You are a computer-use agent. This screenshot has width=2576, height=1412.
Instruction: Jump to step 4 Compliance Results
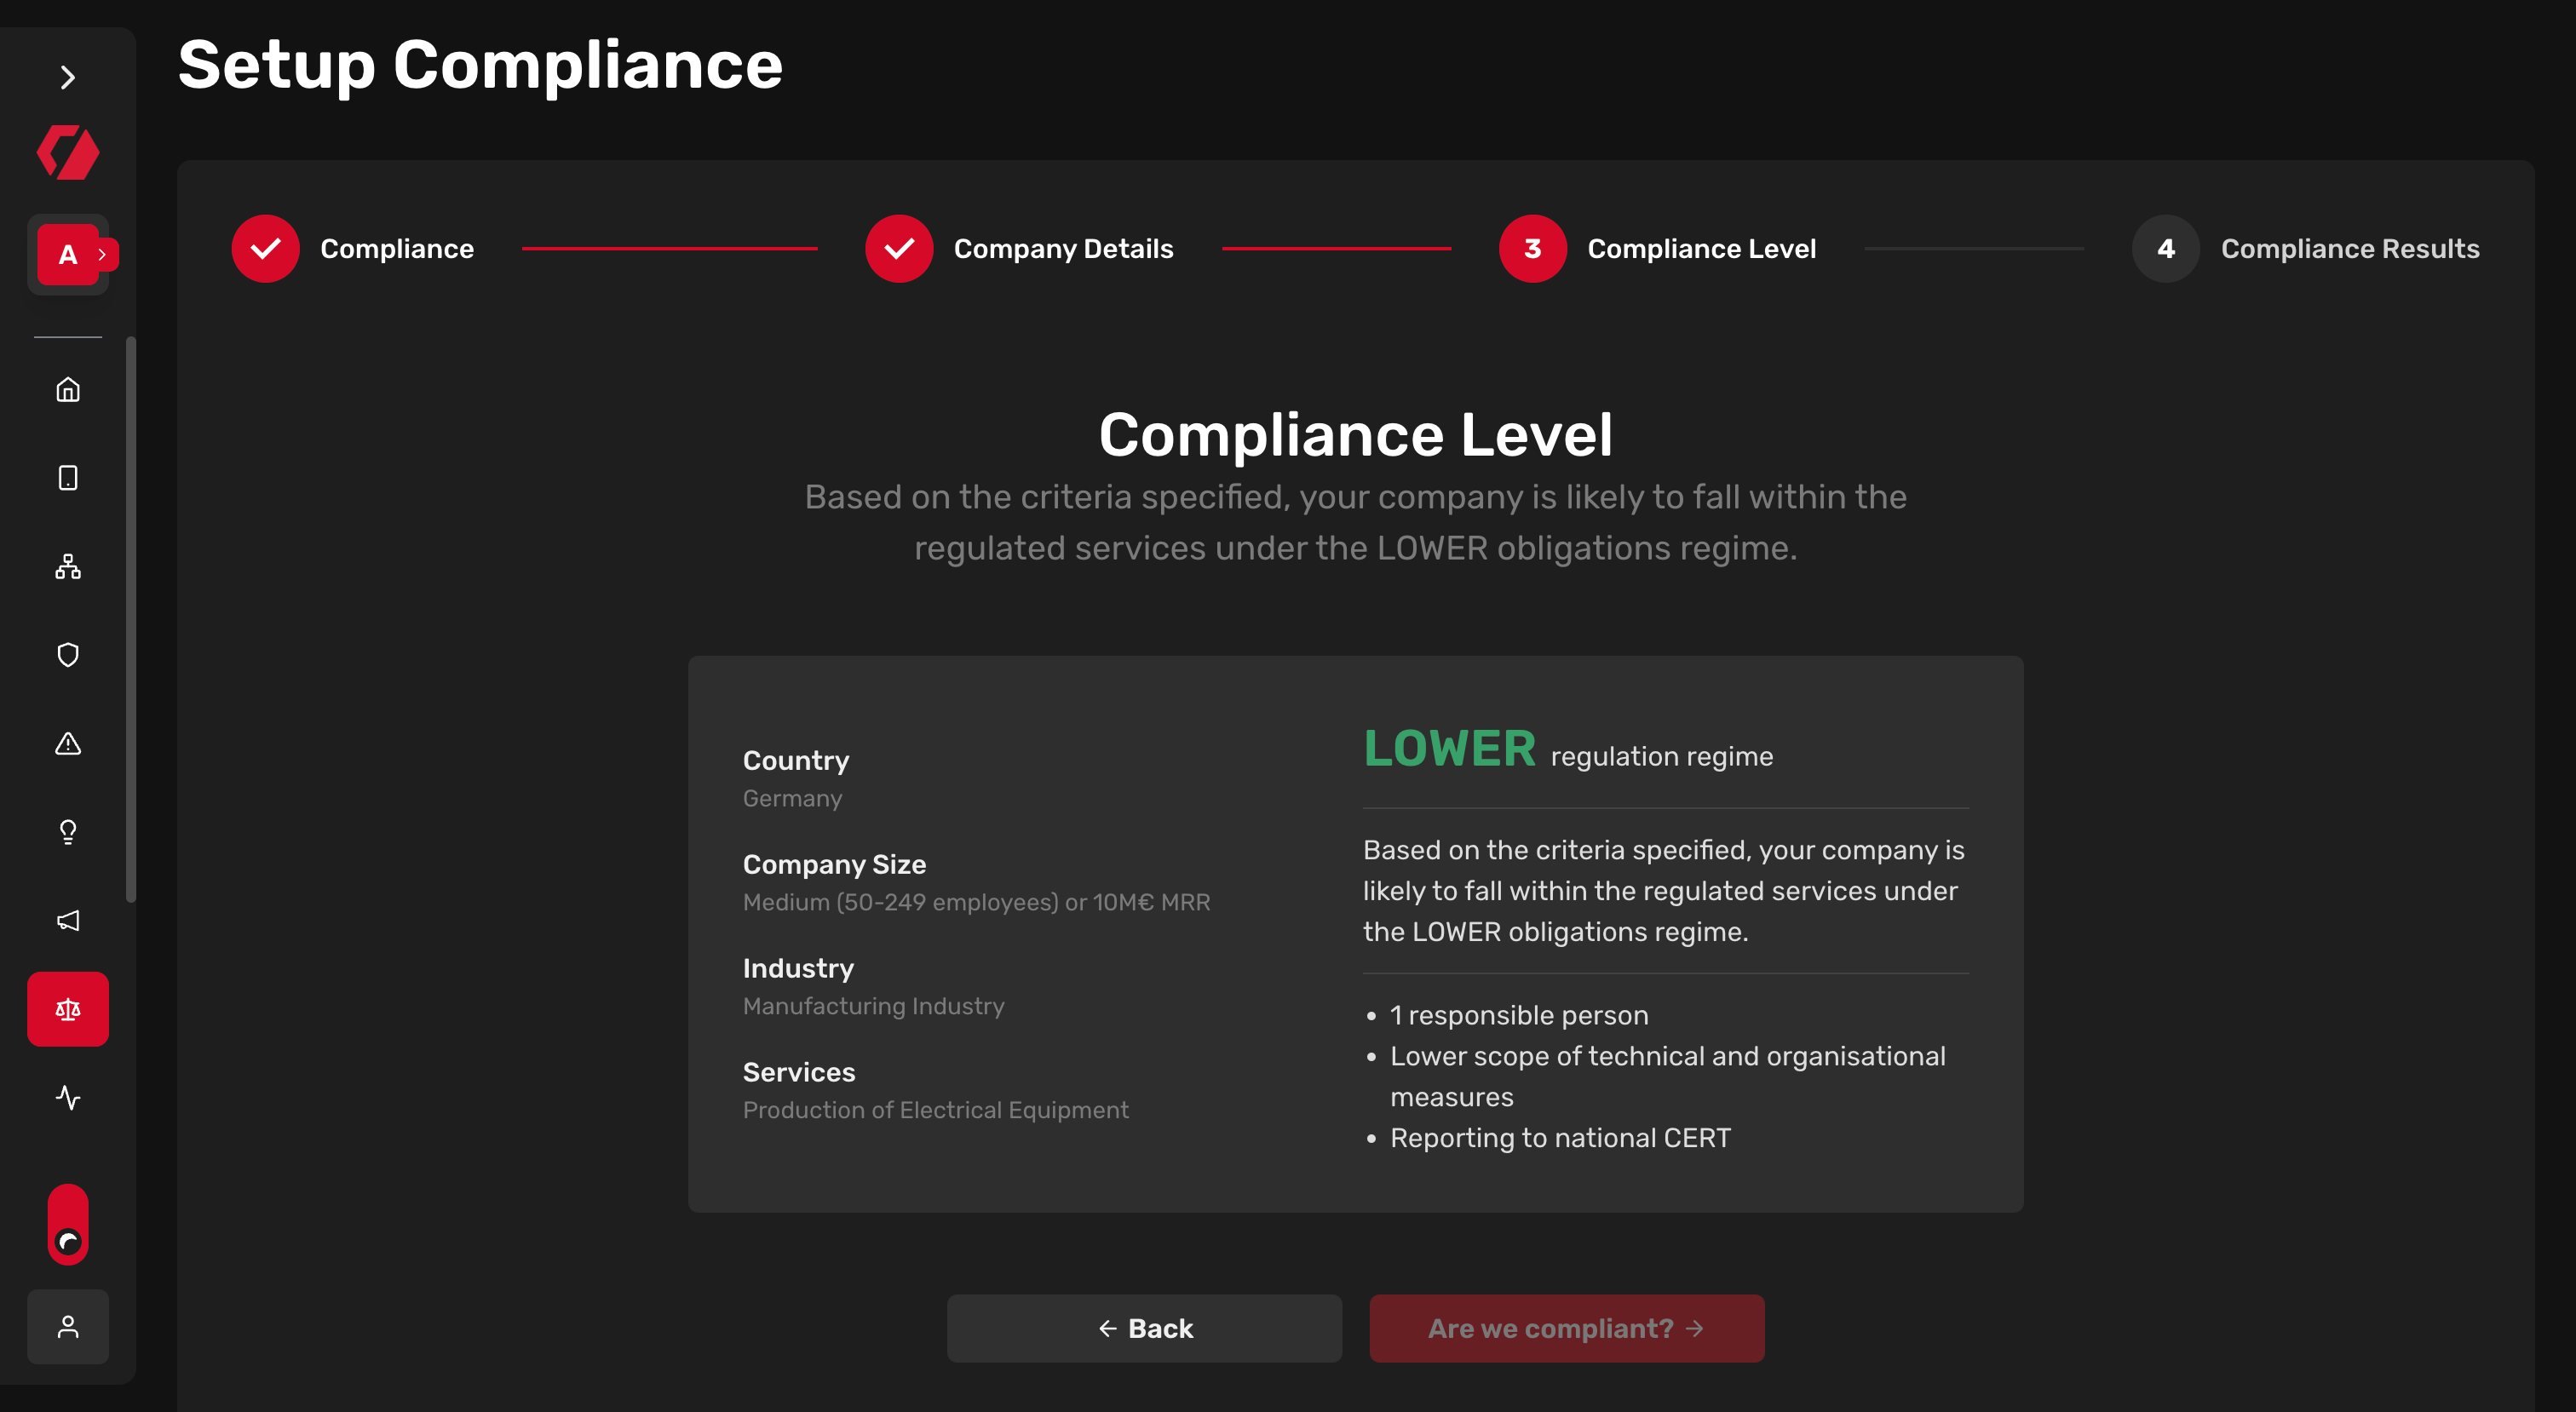2164,248
